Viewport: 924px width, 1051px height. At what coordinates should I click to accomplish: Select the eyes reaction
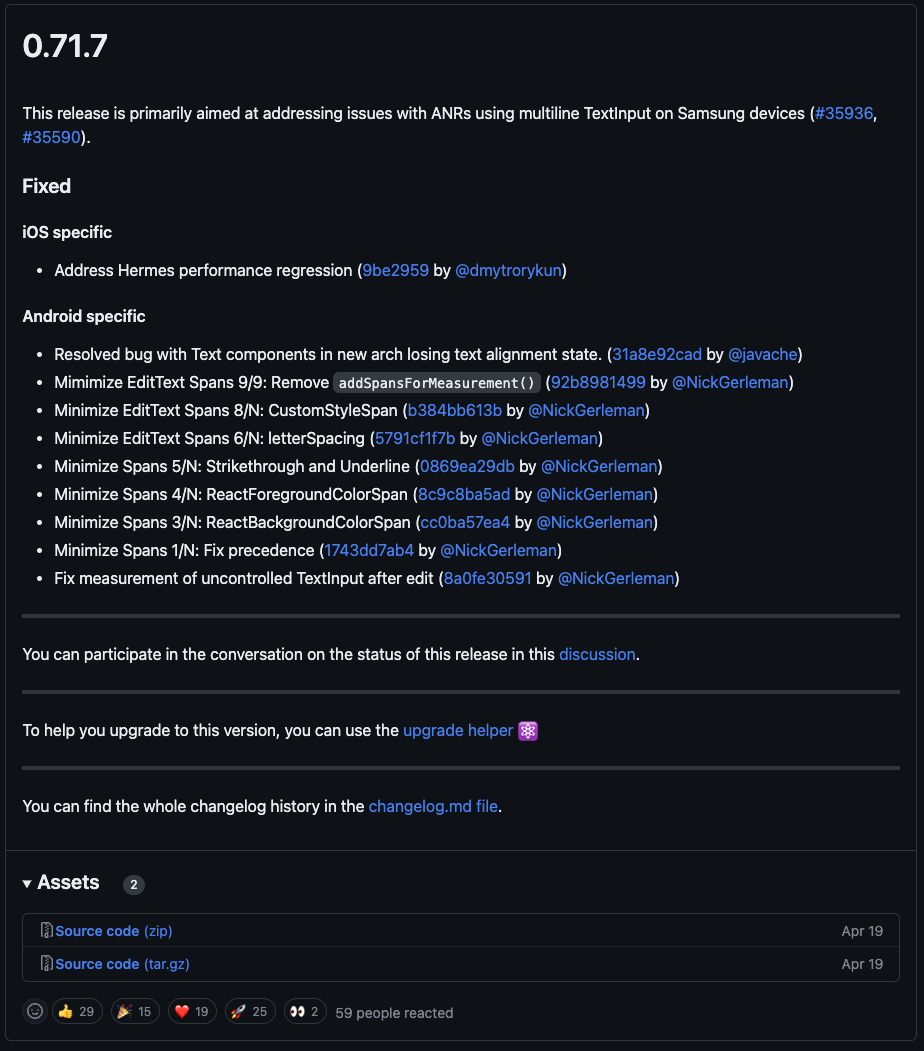[305, 1011]
